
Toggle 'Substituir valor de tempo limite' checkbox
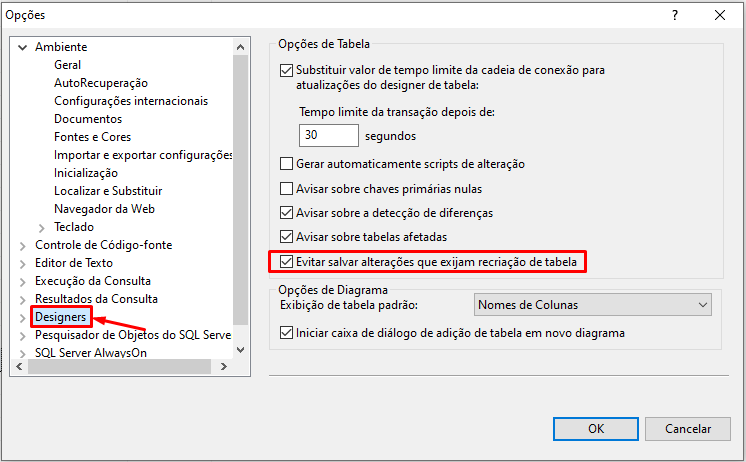point(288,71)
